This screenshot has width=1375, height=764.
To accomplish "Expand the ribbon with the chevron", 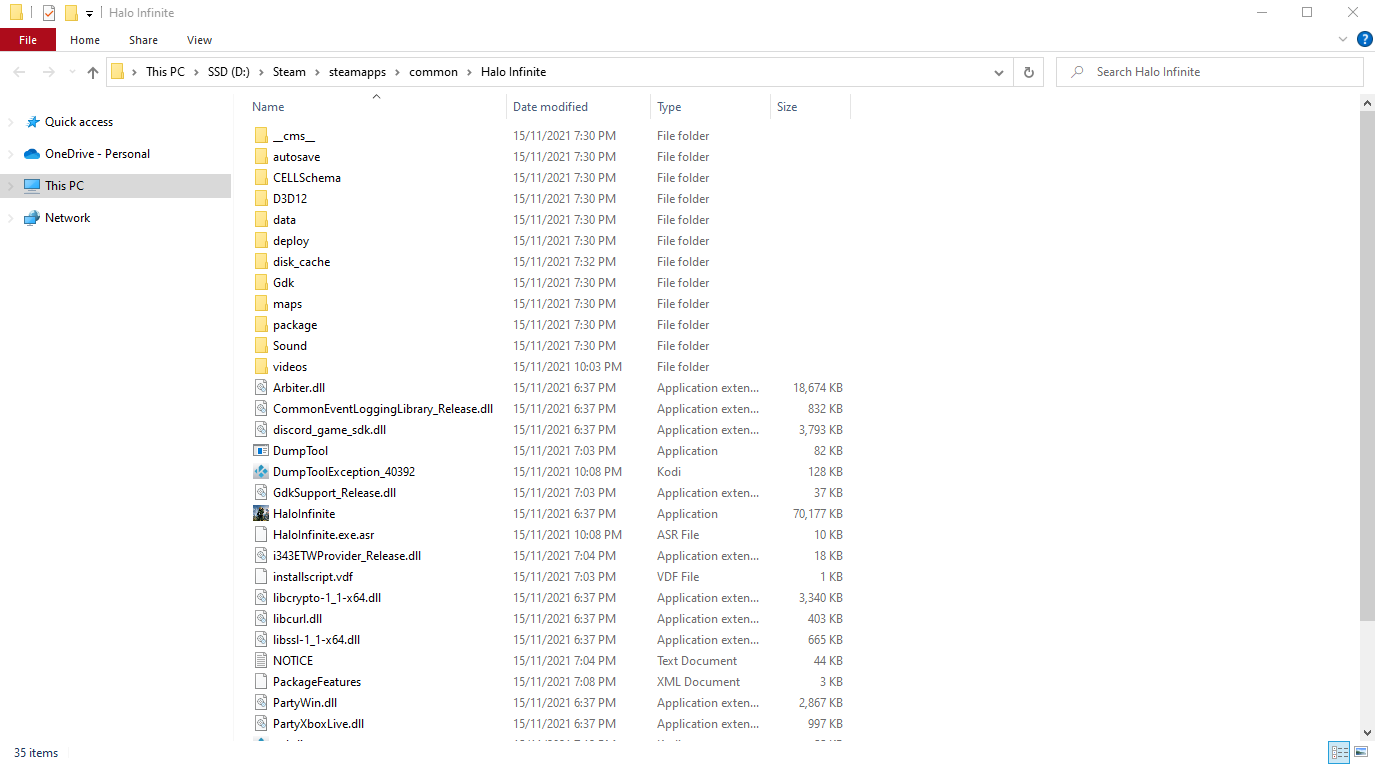I will click(x=1343, y=40).
